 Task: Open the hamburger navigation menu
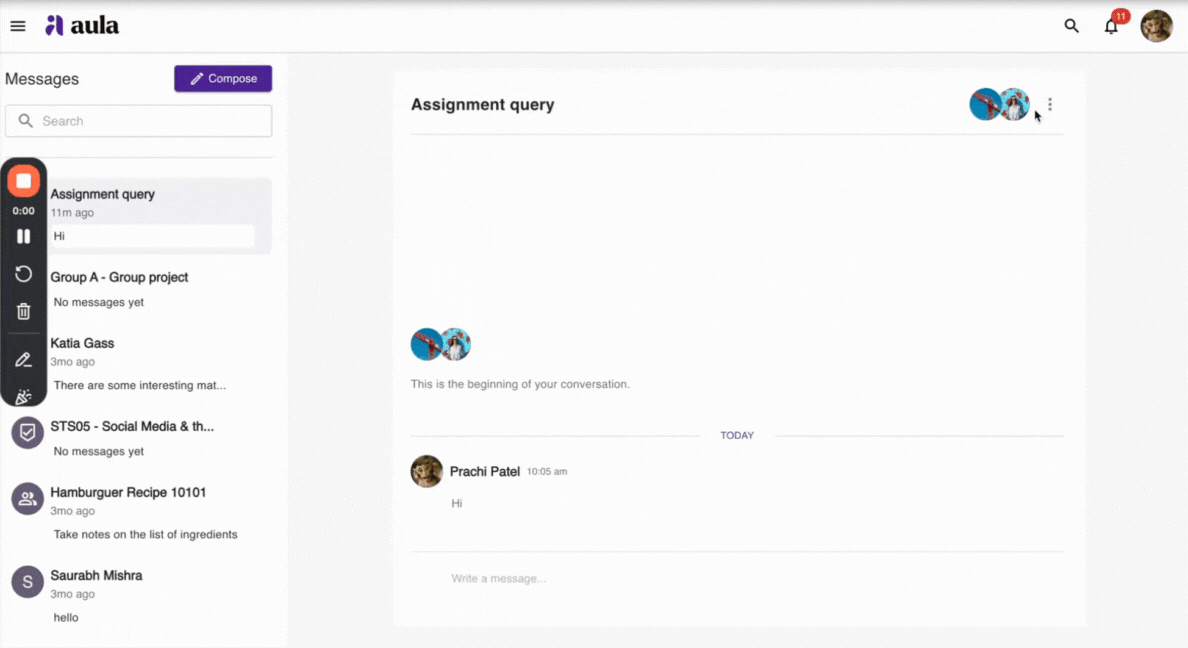click(x=17, y=26)
